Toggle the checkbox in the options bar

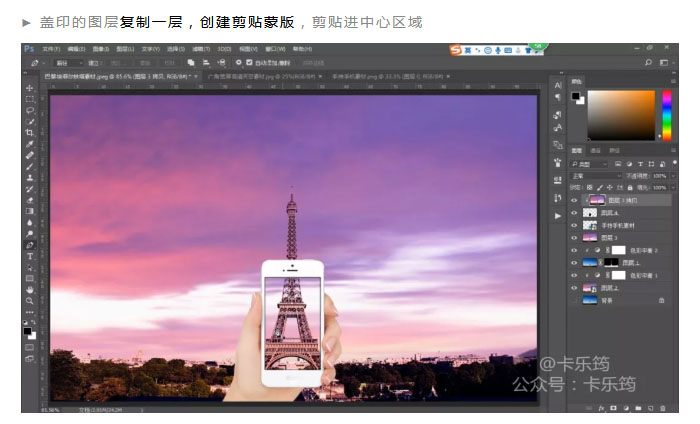(248, 62)
